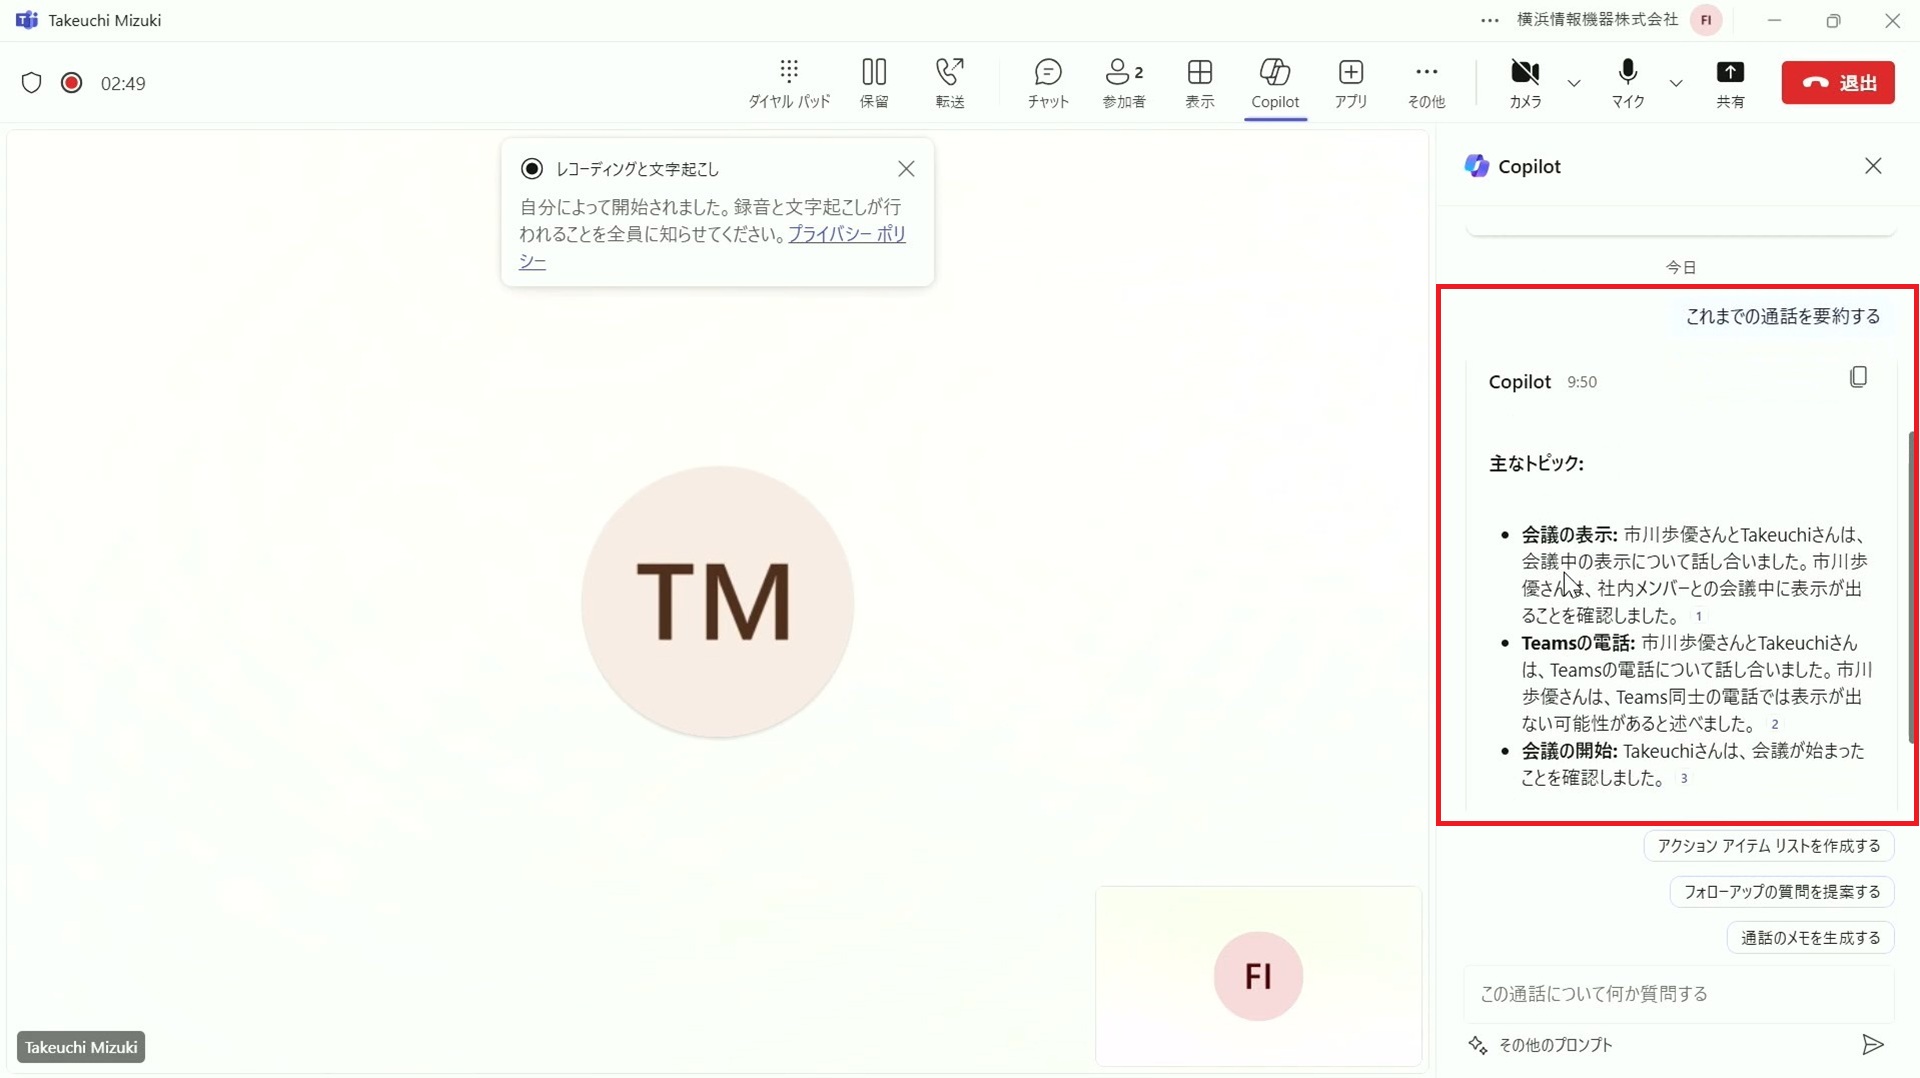Open citation 3 in Copilot summary
The width and height of the screenshot is (1920, 1078).
(1684, 778)
